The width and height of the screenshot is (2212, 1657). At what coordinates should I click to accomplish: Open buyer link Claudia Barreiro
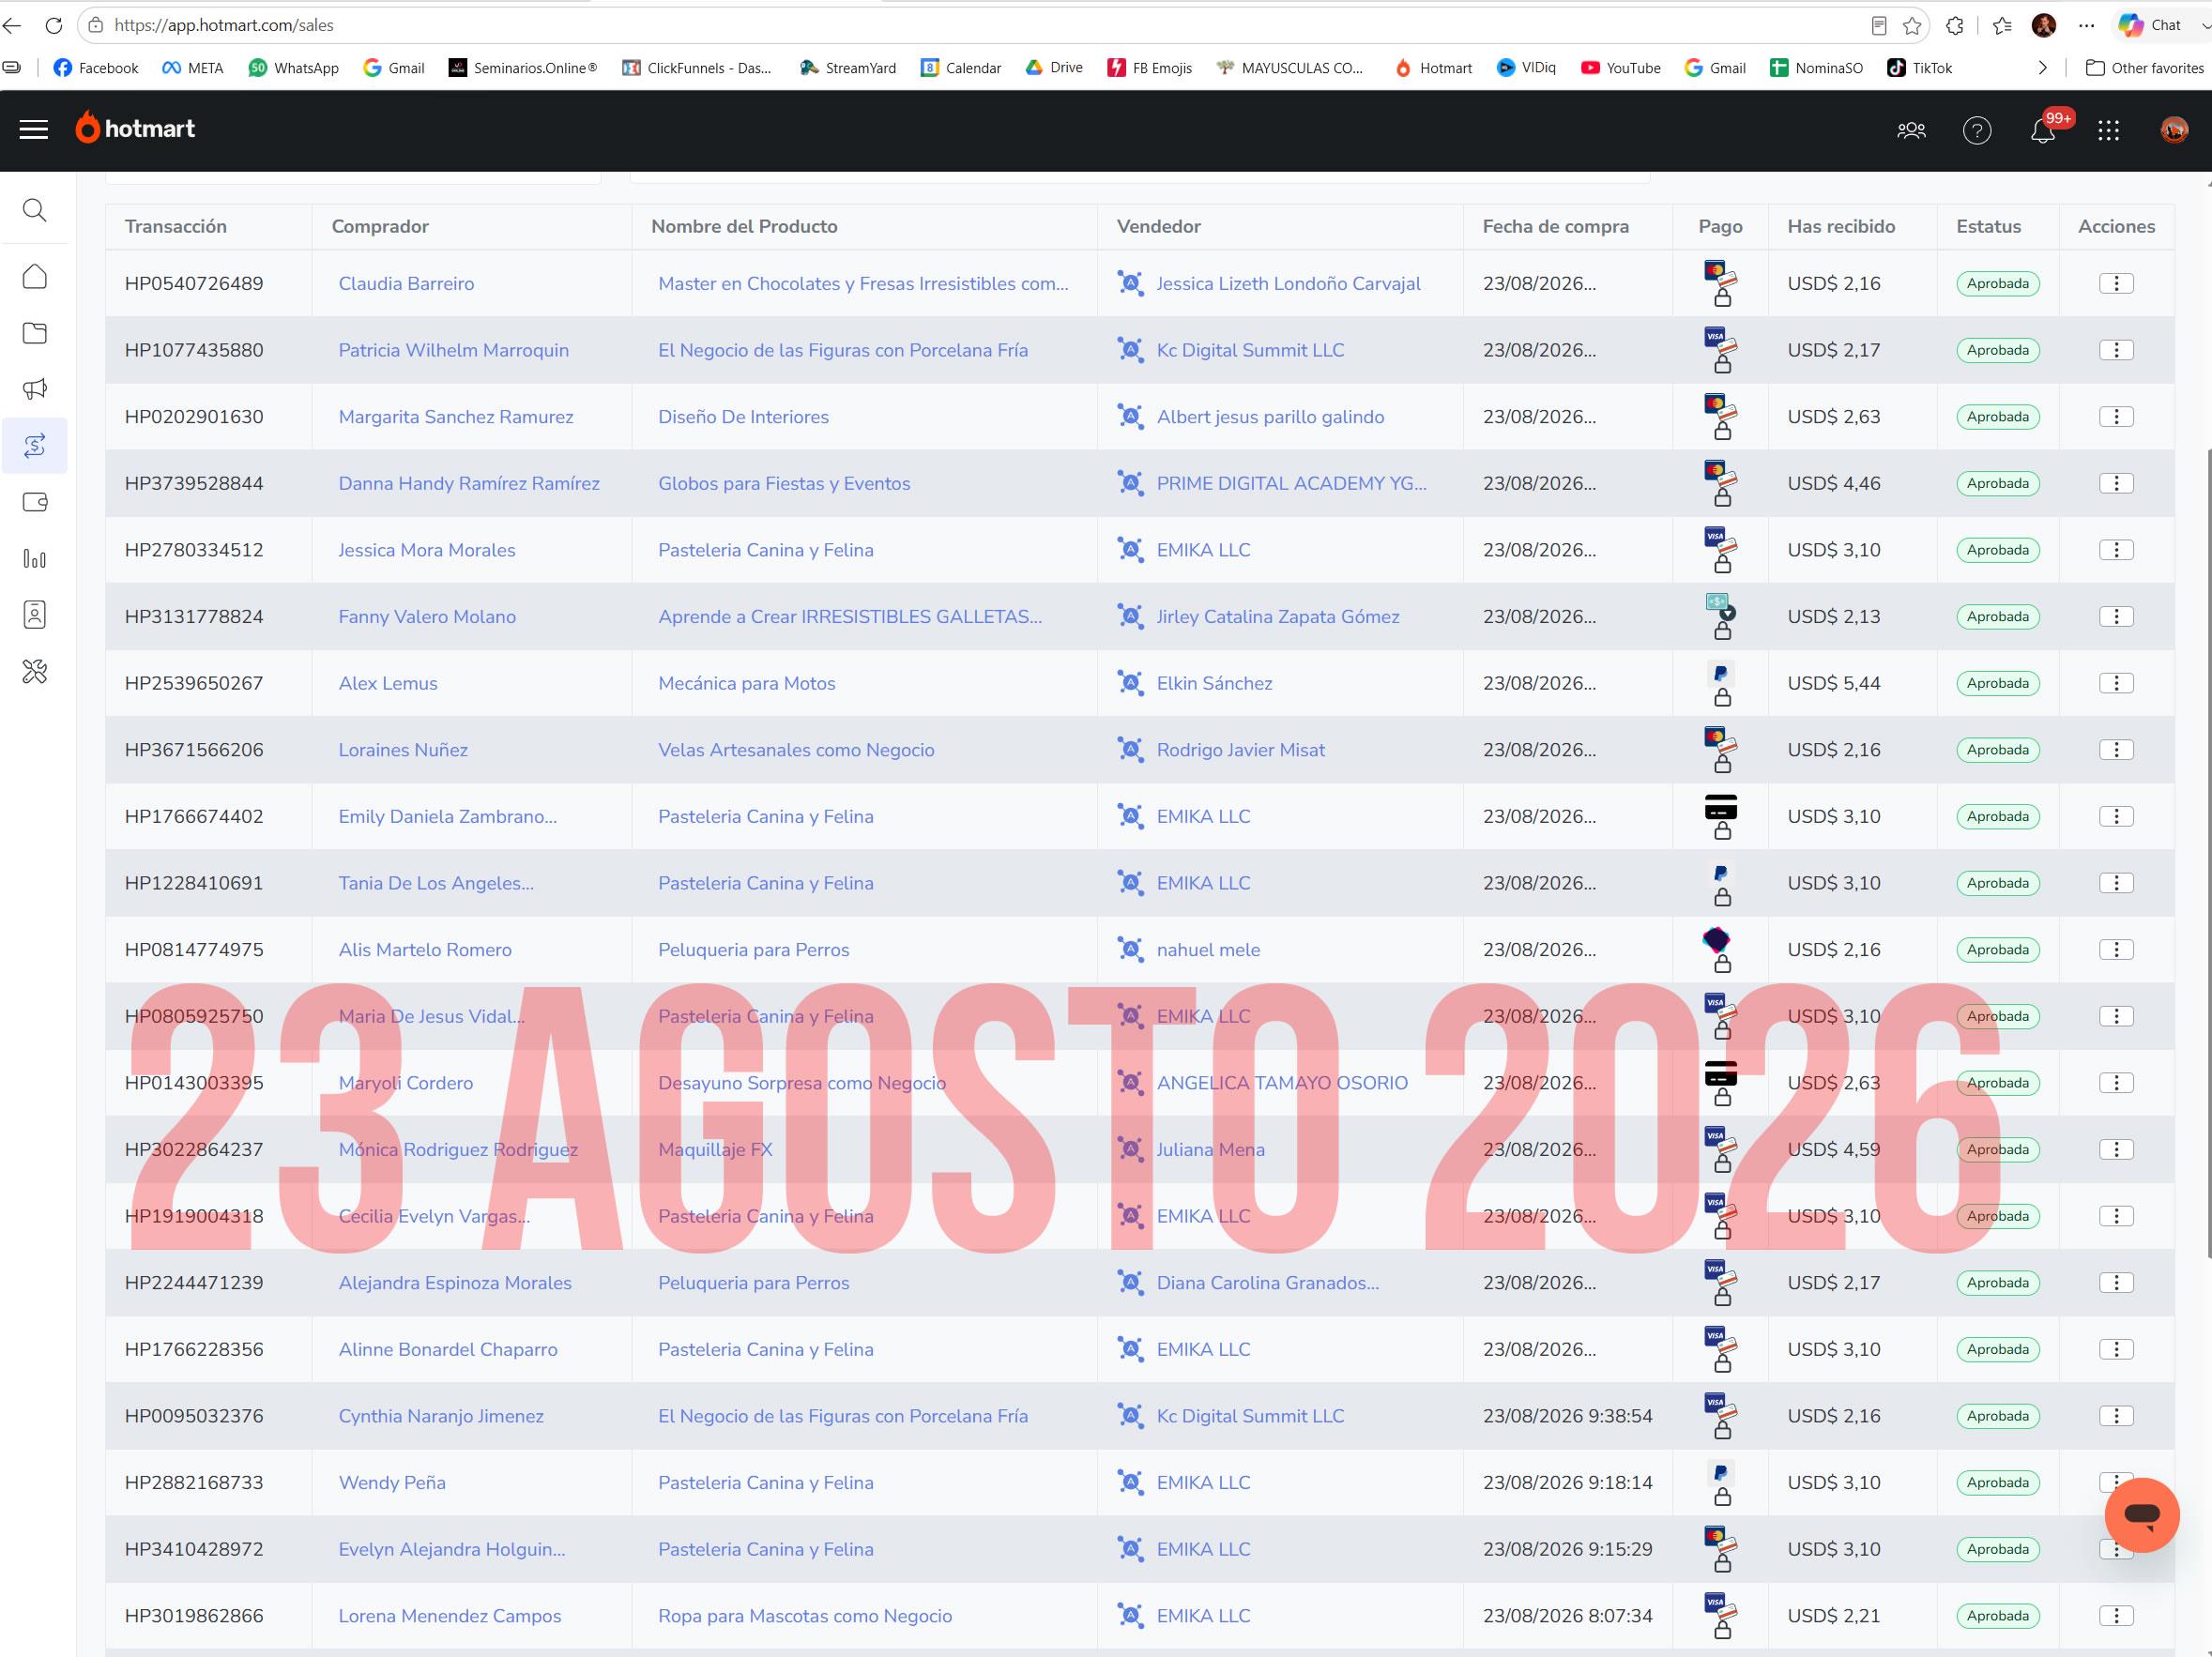pyautogui.click(x=406, y=284)
